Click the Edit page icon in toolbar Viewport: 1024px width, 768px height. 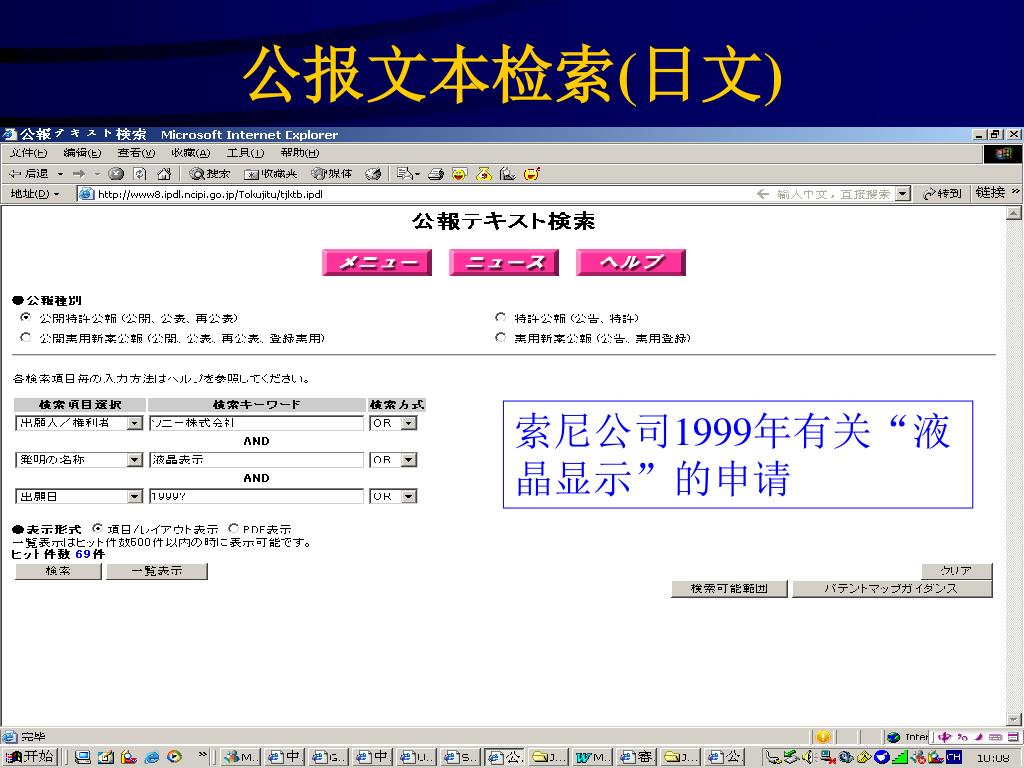click(507, 174)
